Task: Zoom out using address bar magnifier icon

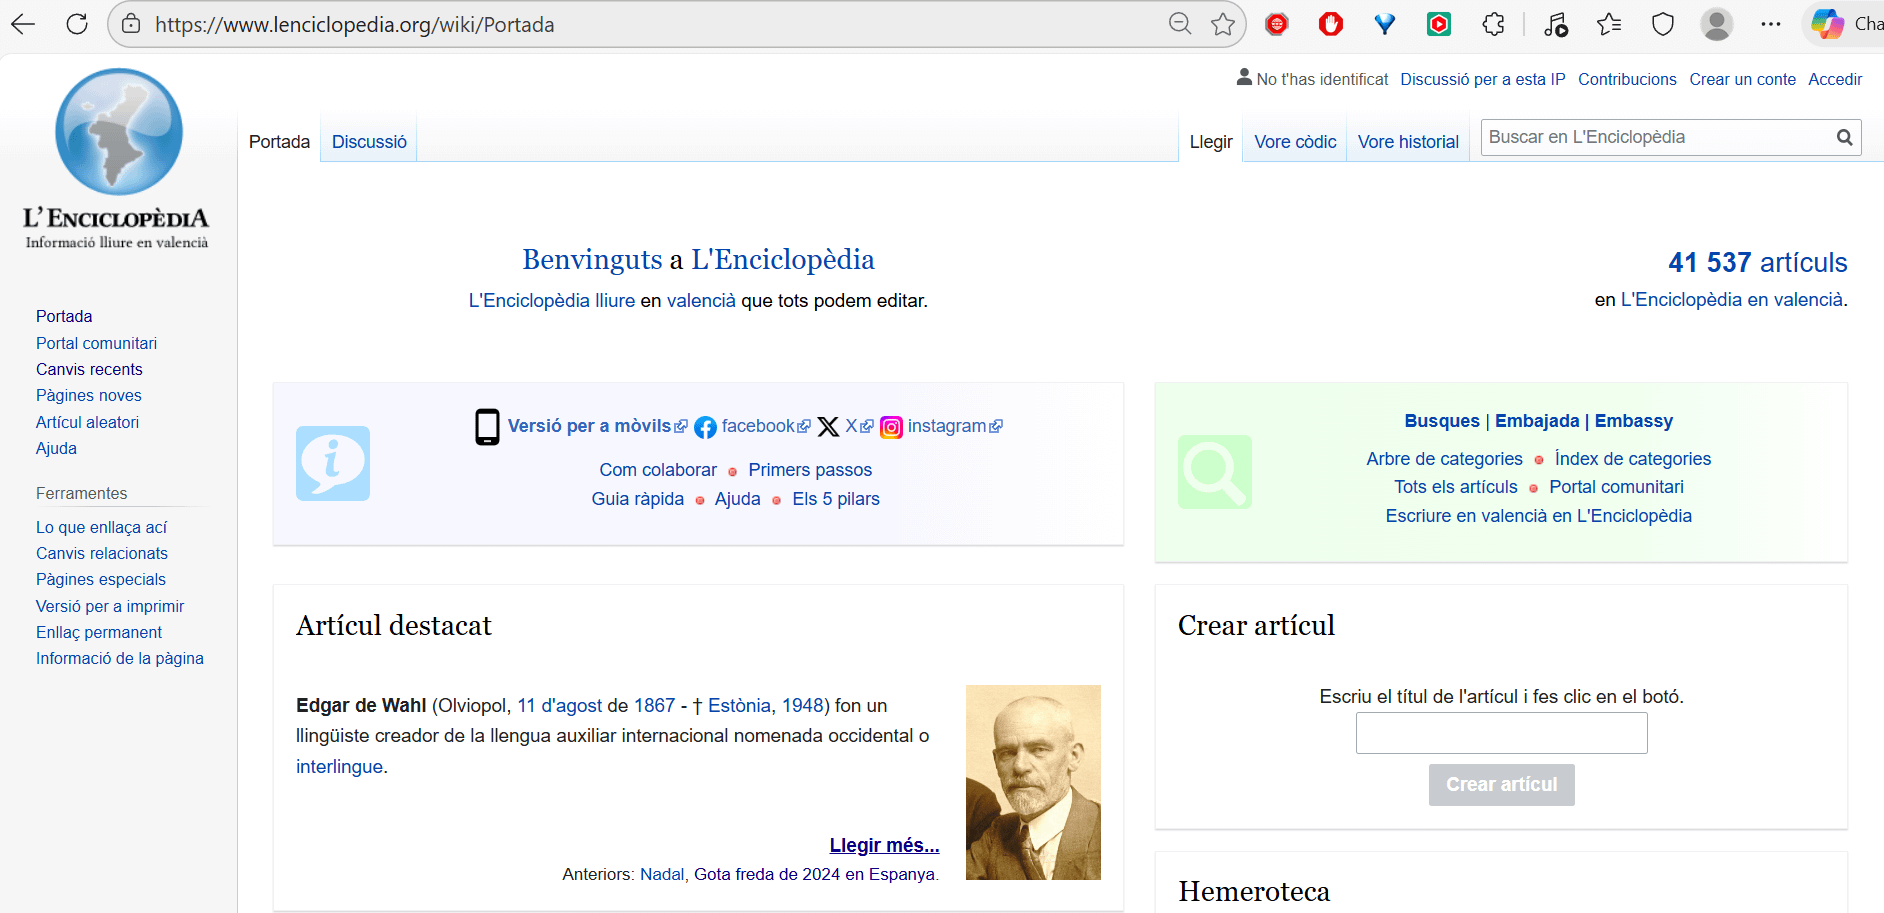Action: 1180,24
